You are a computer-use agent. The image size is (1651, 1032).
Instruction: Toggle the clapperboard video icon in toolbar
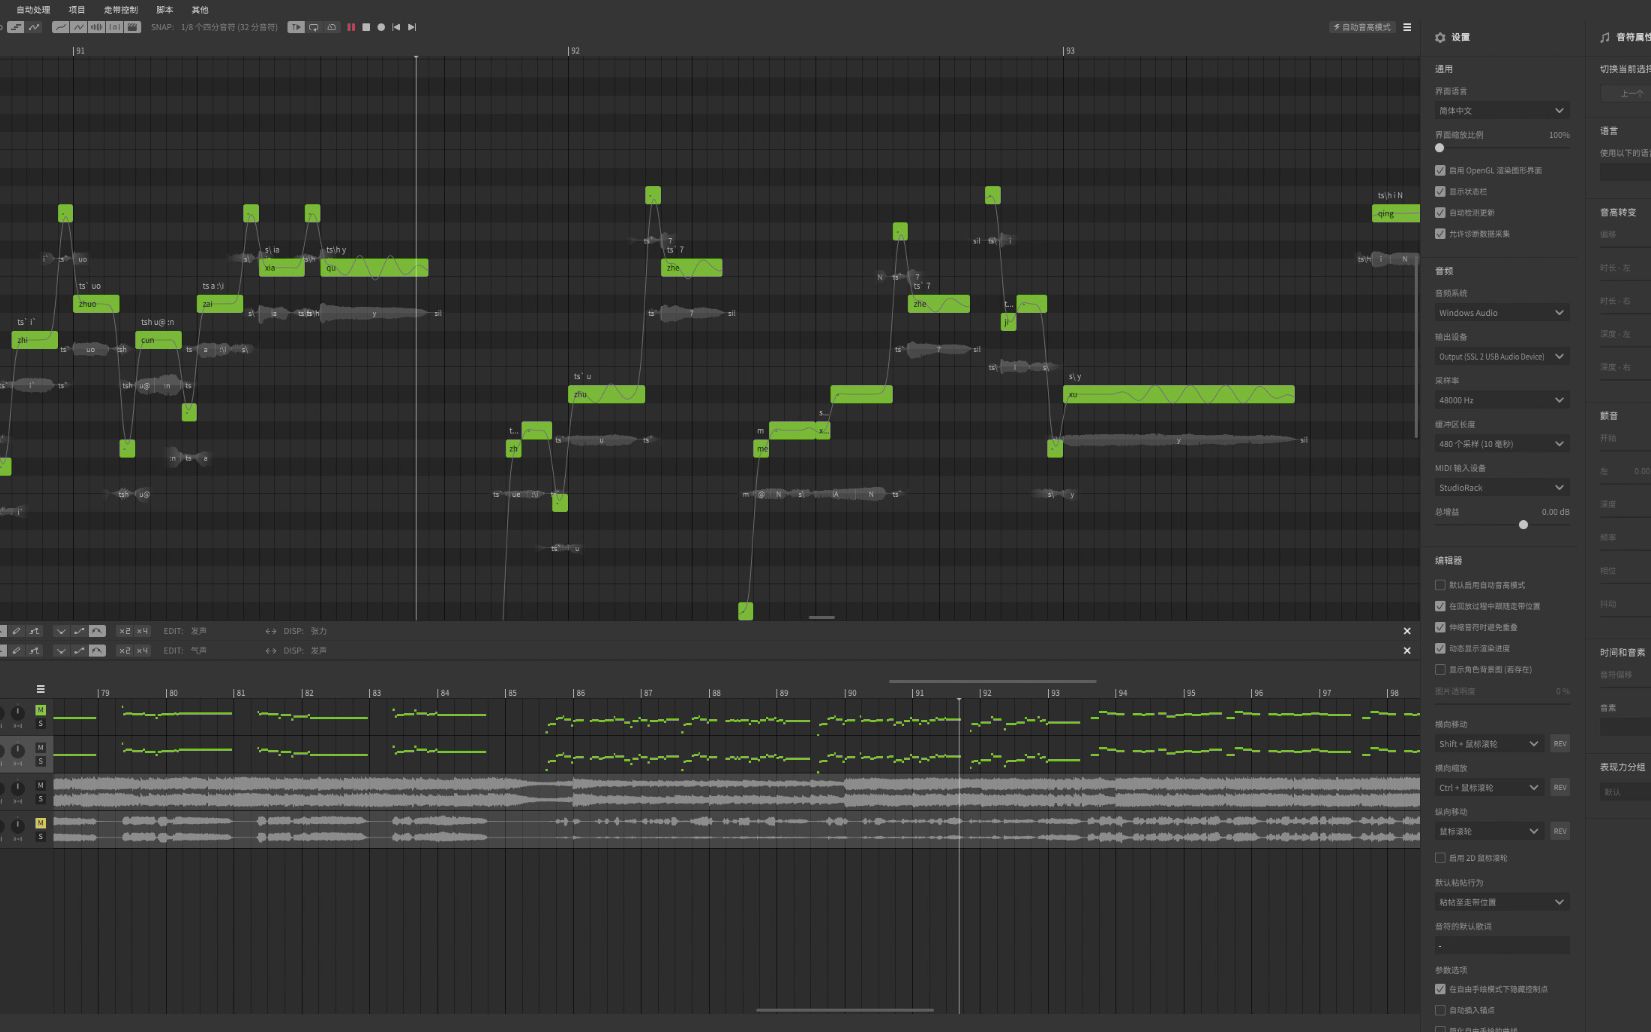(132, 27)
